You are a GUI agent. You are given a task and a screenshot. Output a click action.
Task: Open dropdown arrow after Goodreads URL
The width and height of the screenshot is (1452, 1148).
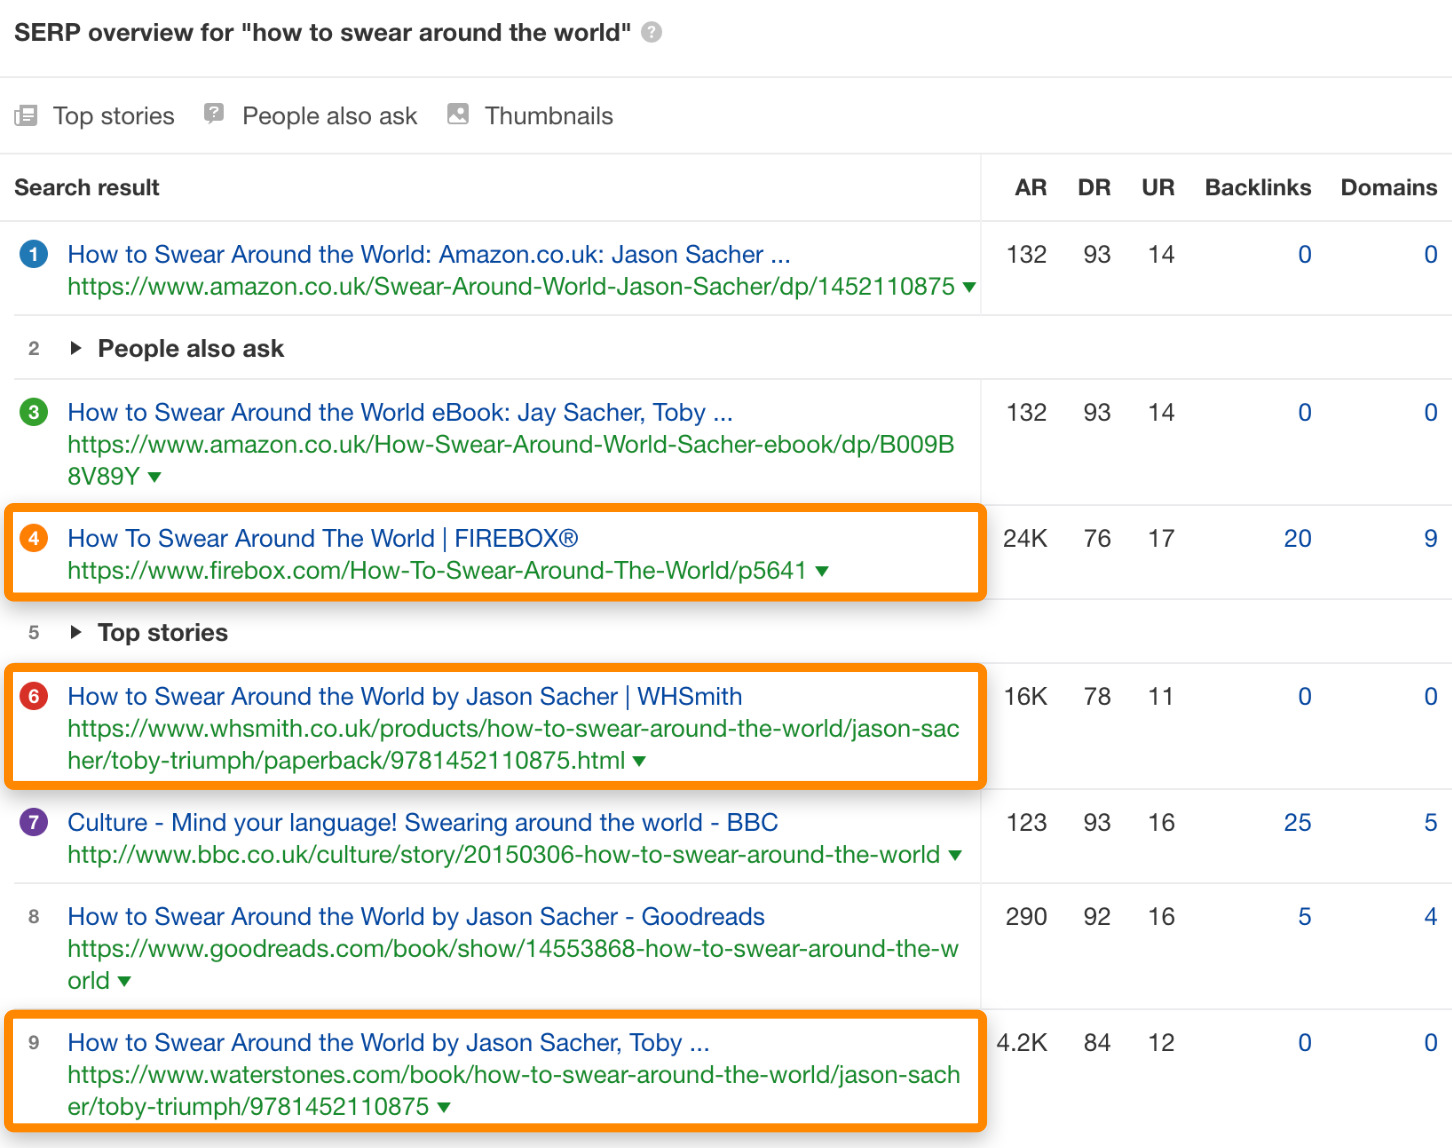124,981
